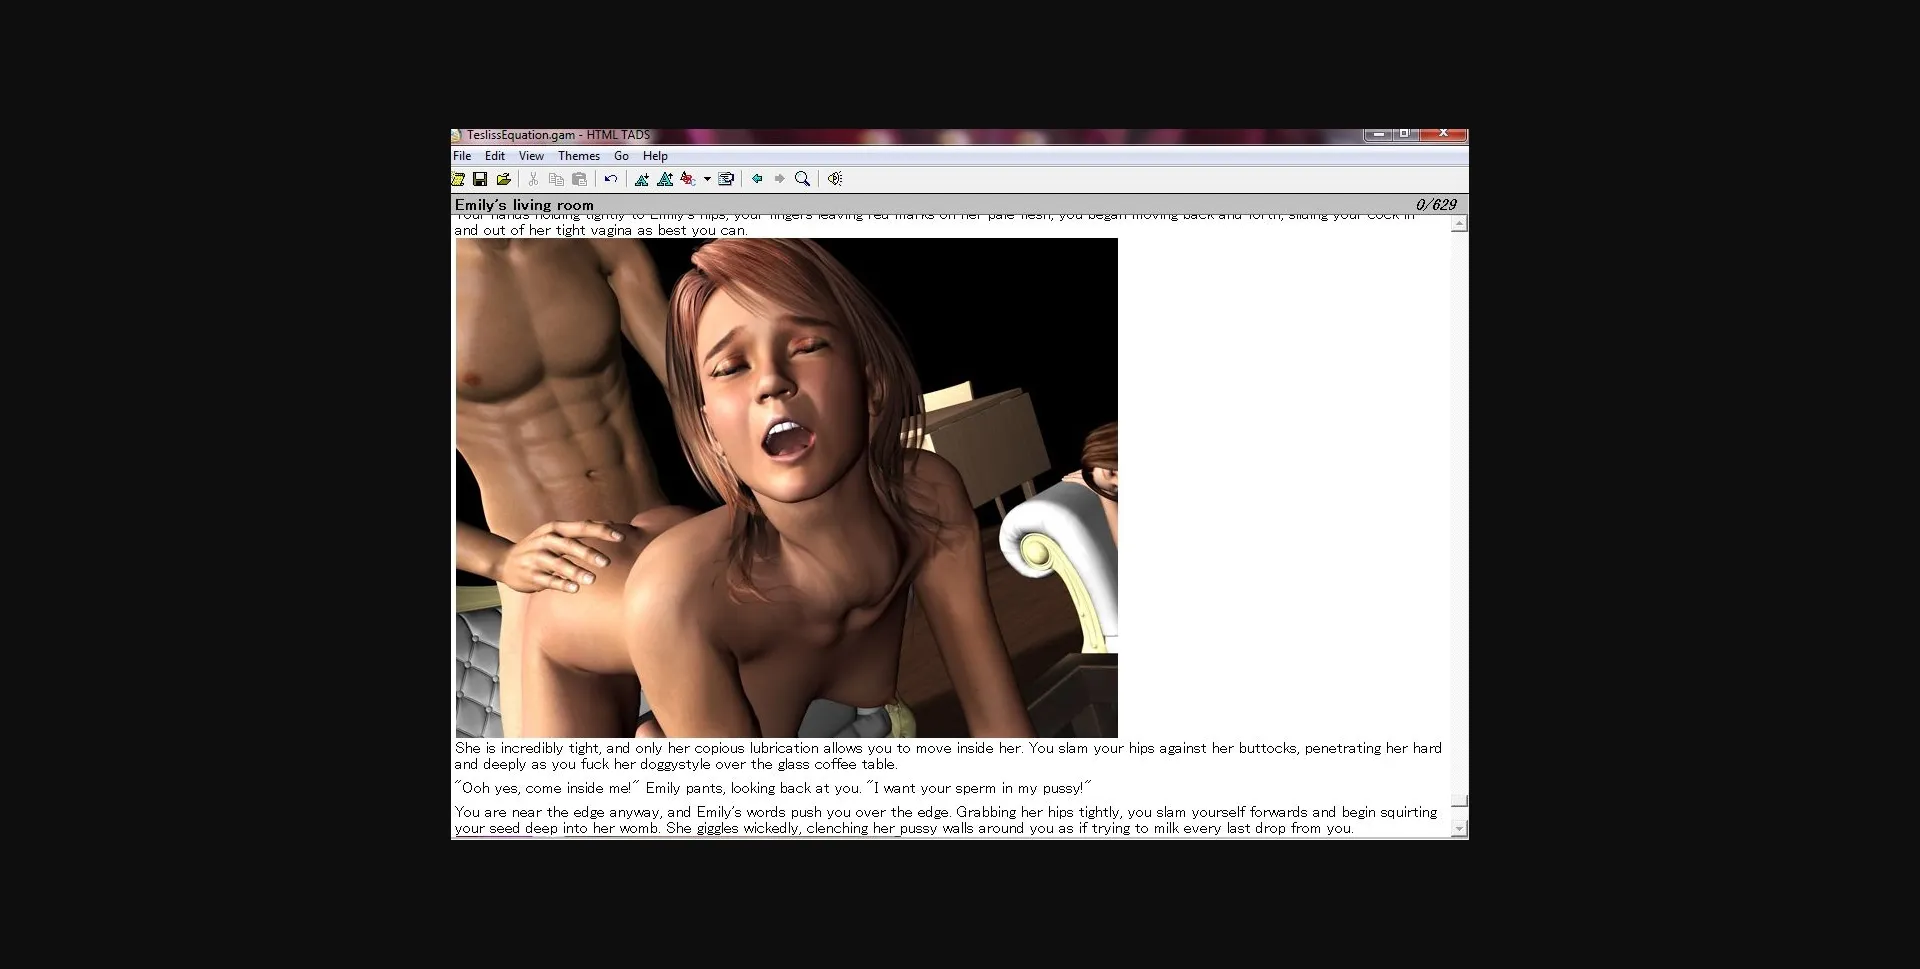
Task: Open the Themes menu
Action: coord(578,156)
